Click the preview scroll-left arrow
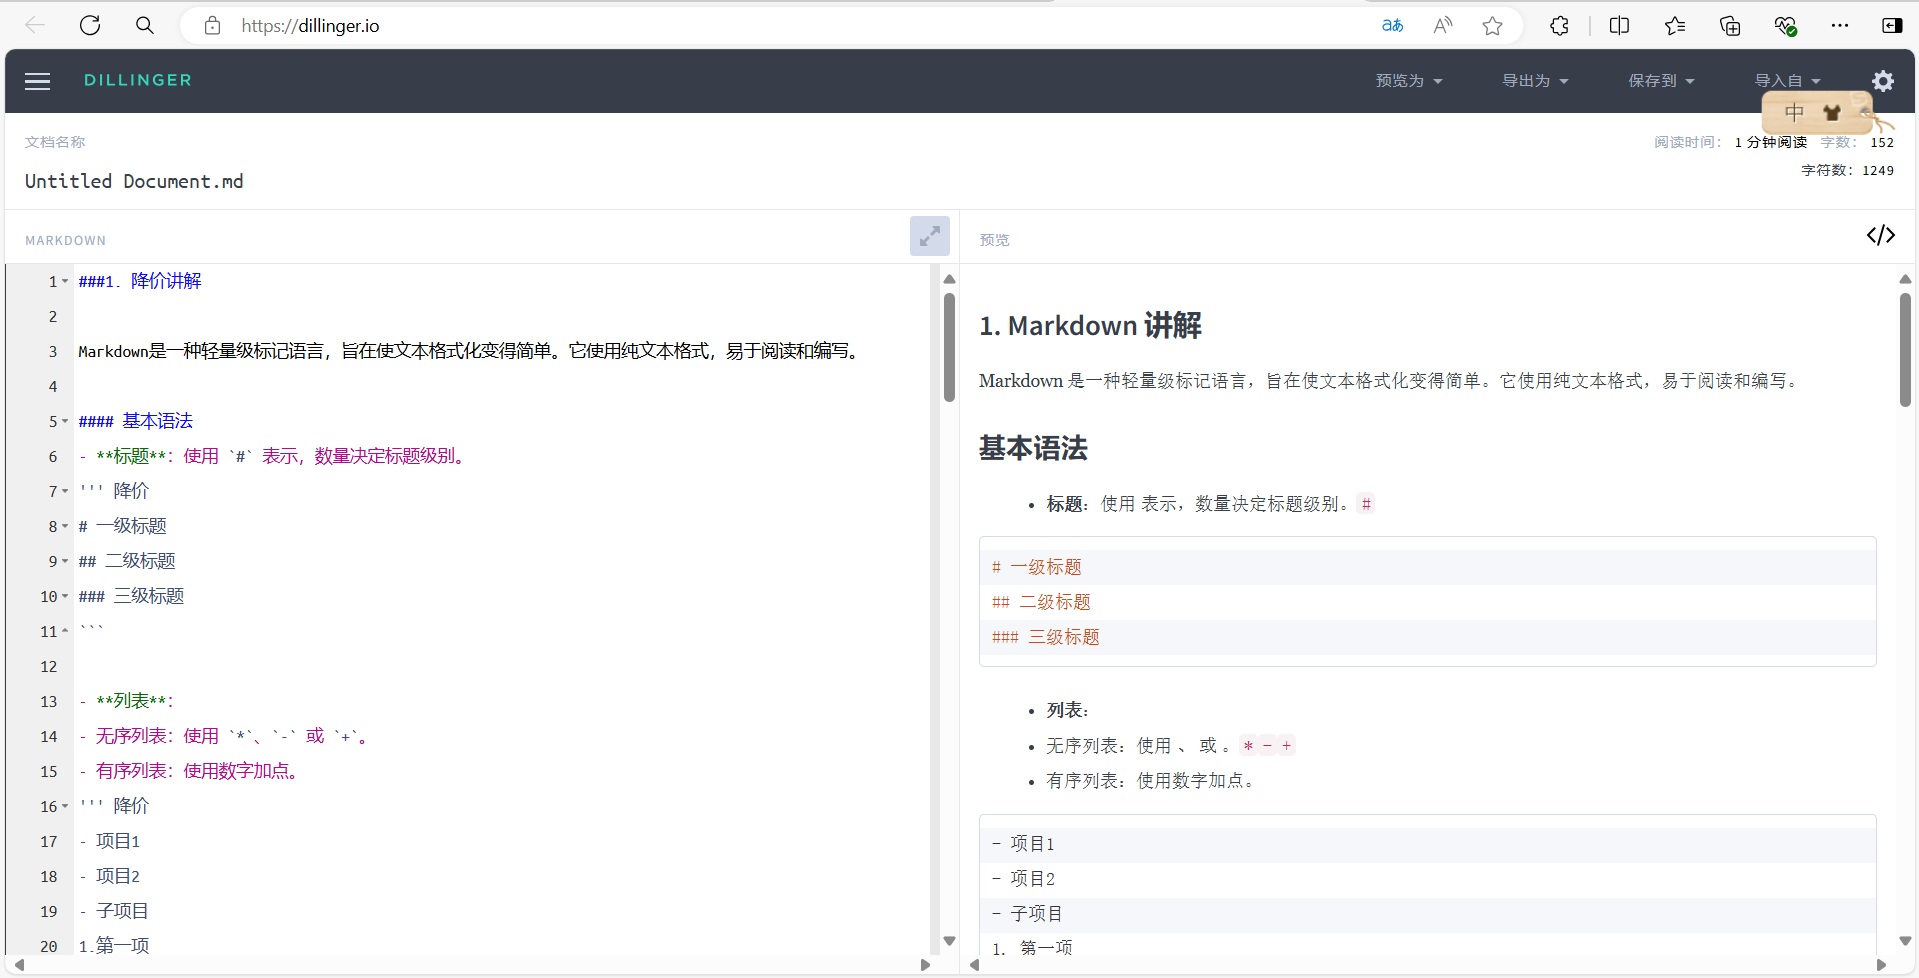The image size is (1919, 978). tap(974, 965)
